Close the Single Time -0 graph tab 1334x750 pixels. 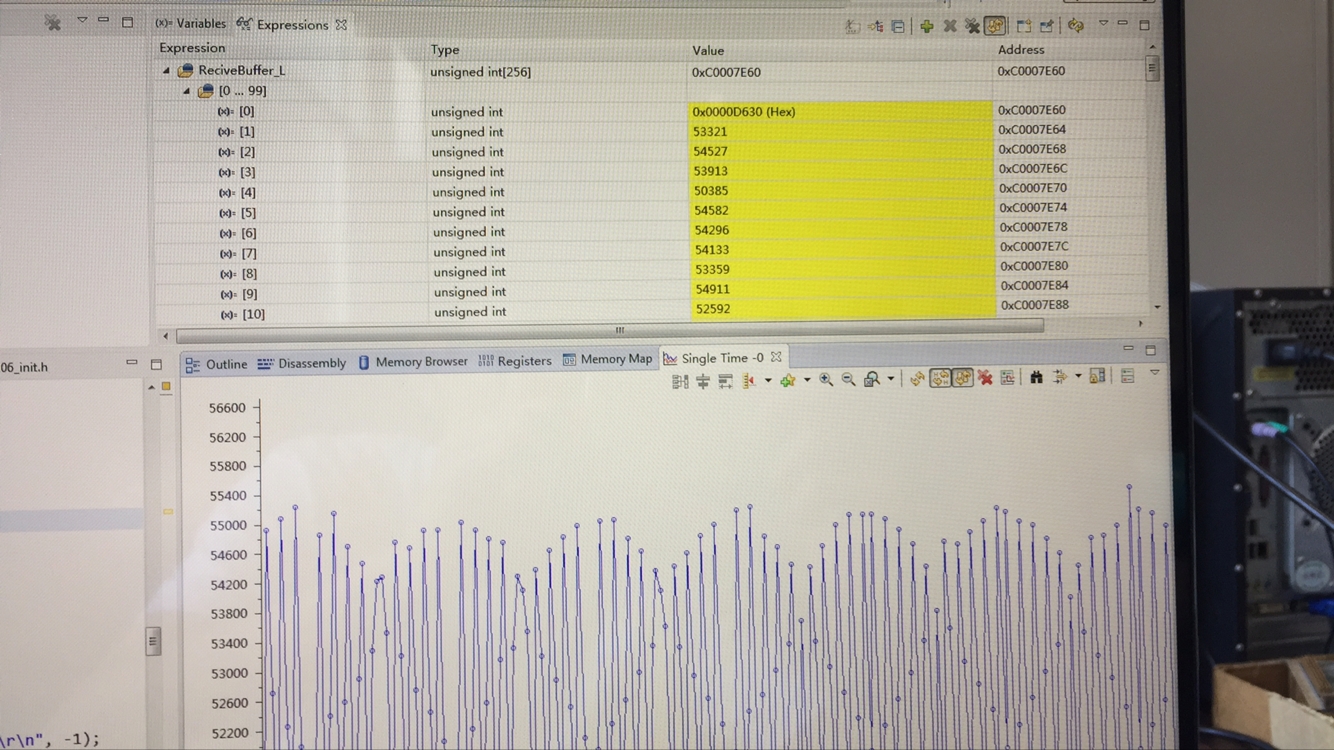click(776, 357)
